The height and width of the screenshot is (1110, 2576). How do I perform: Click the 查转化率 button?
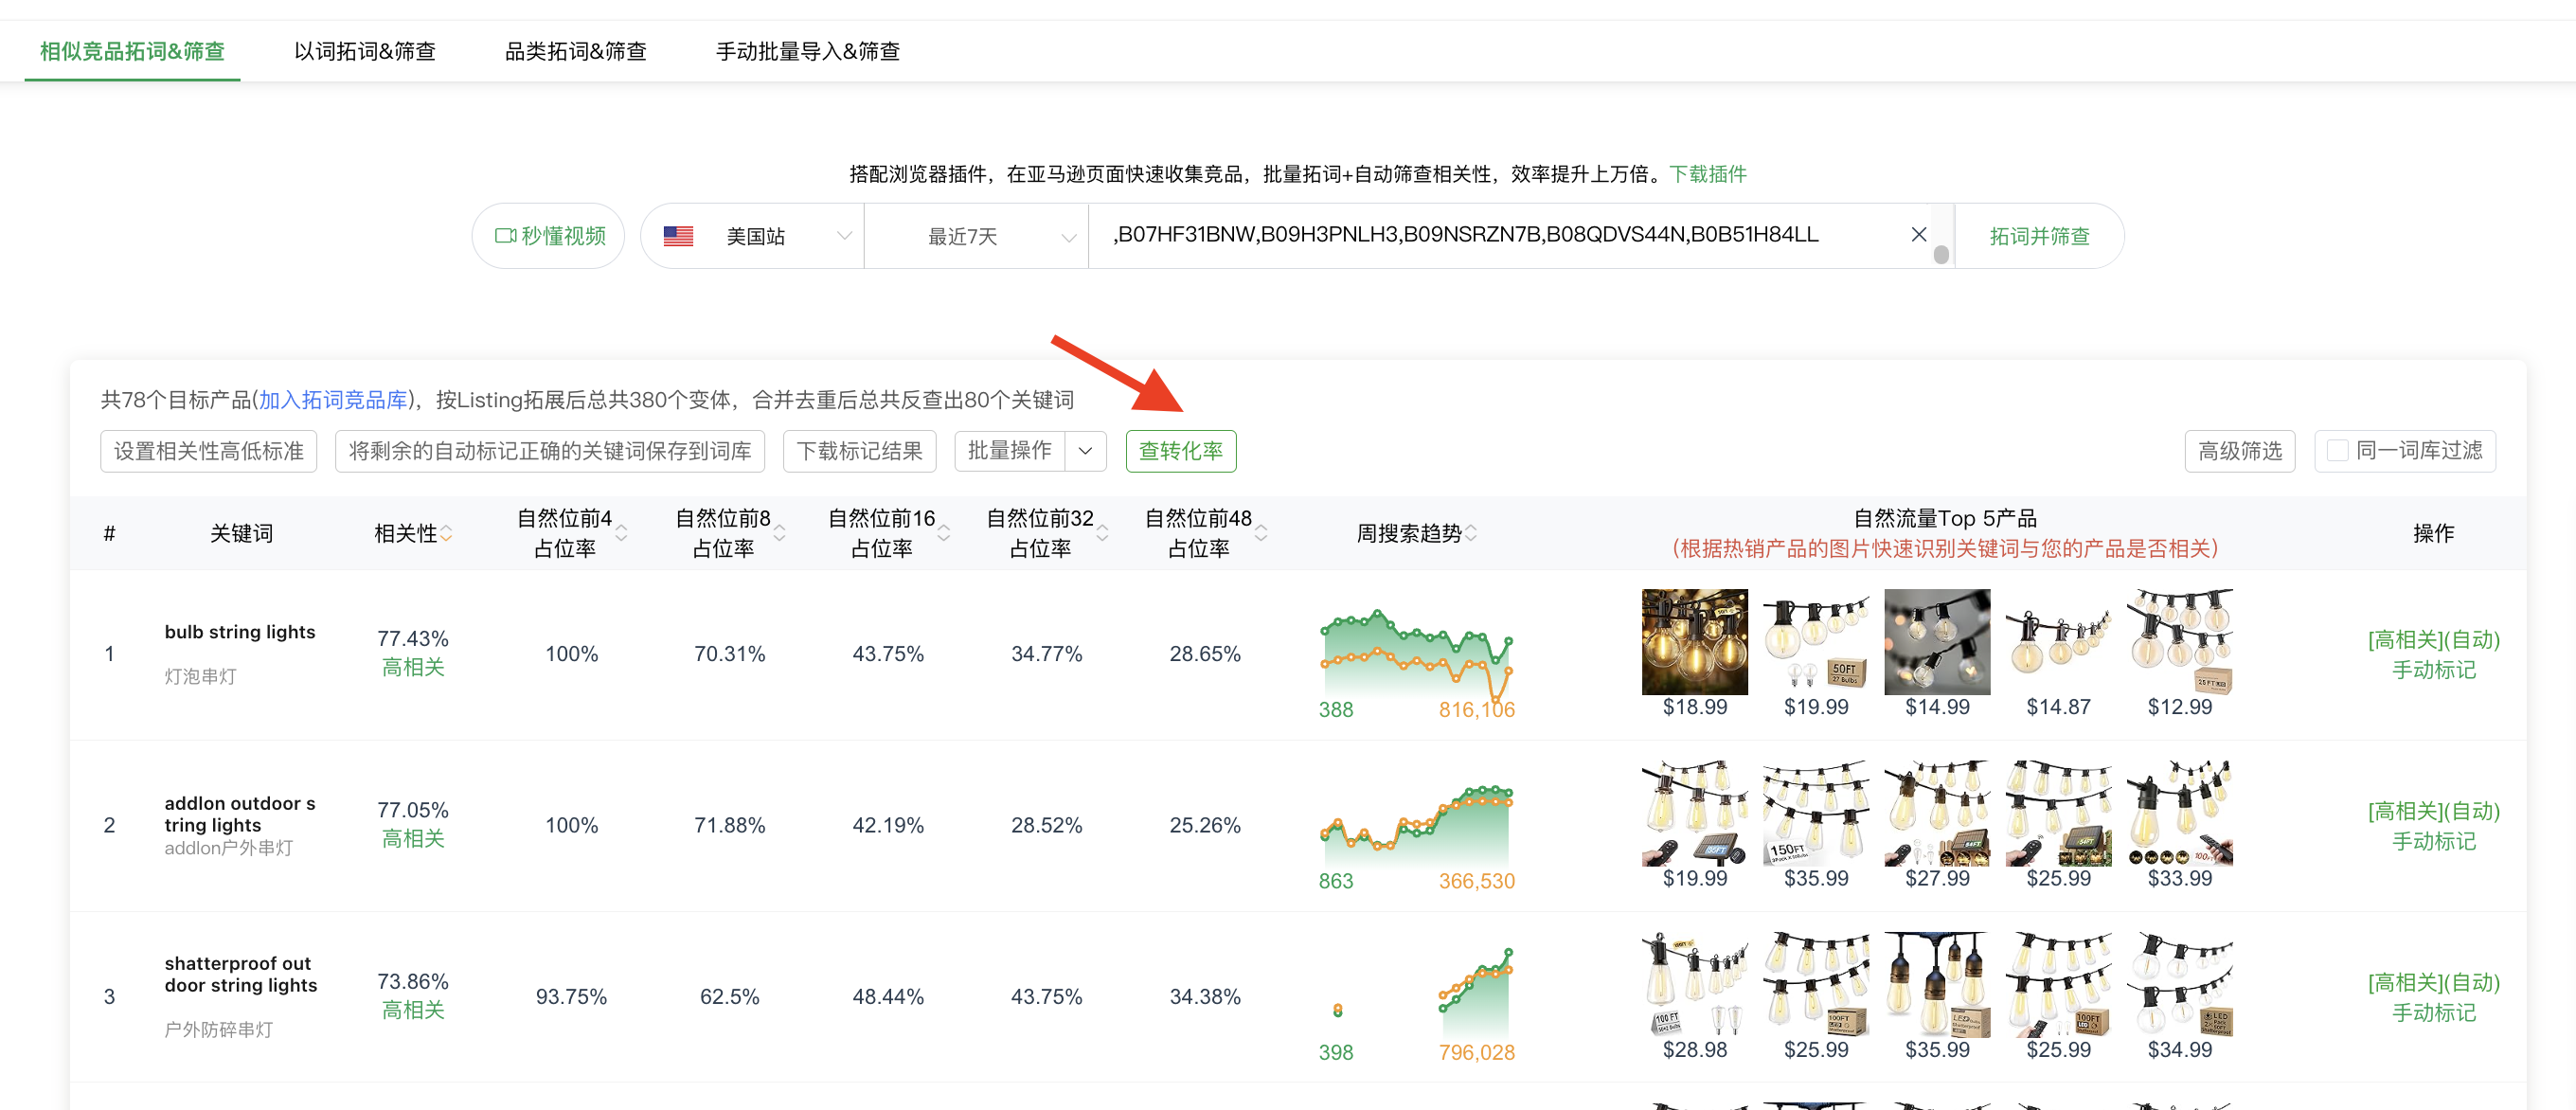click(x=1180, y=451)
